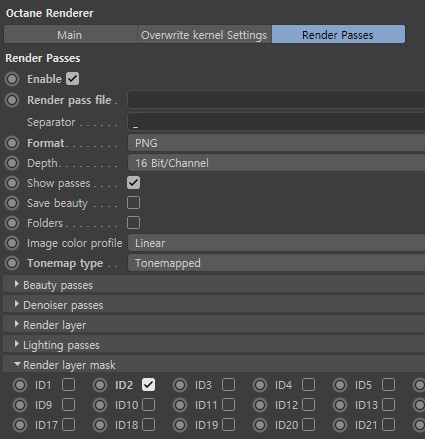Enable the ID3 mask checkbox
Viewport: 425px width, 439px height.
click(228, 385)
